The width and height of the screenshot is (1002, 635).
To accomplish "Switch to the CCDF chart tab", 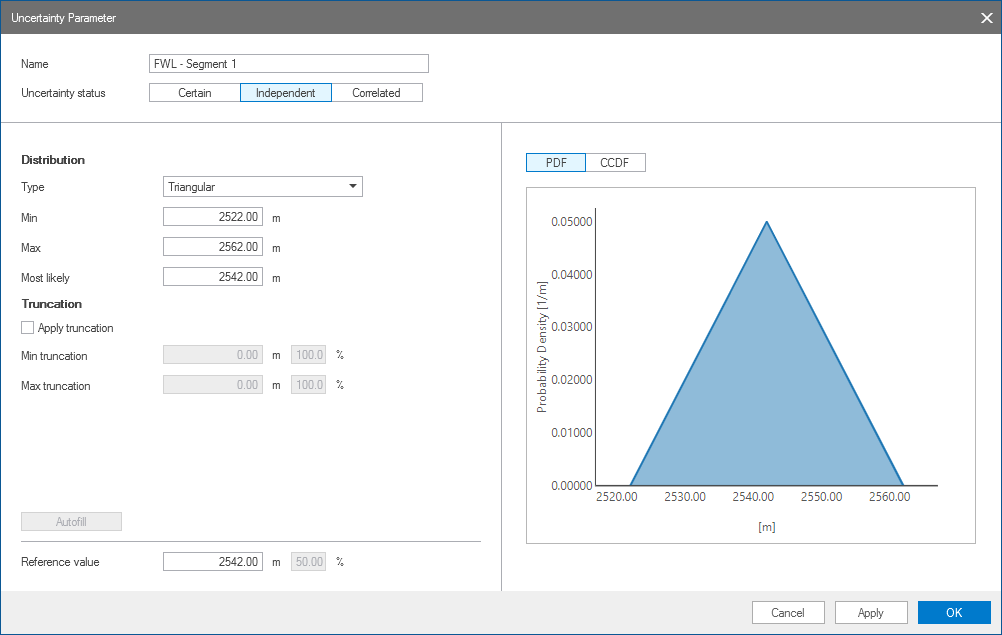I will pyautogui.click(x=615, y=163).
